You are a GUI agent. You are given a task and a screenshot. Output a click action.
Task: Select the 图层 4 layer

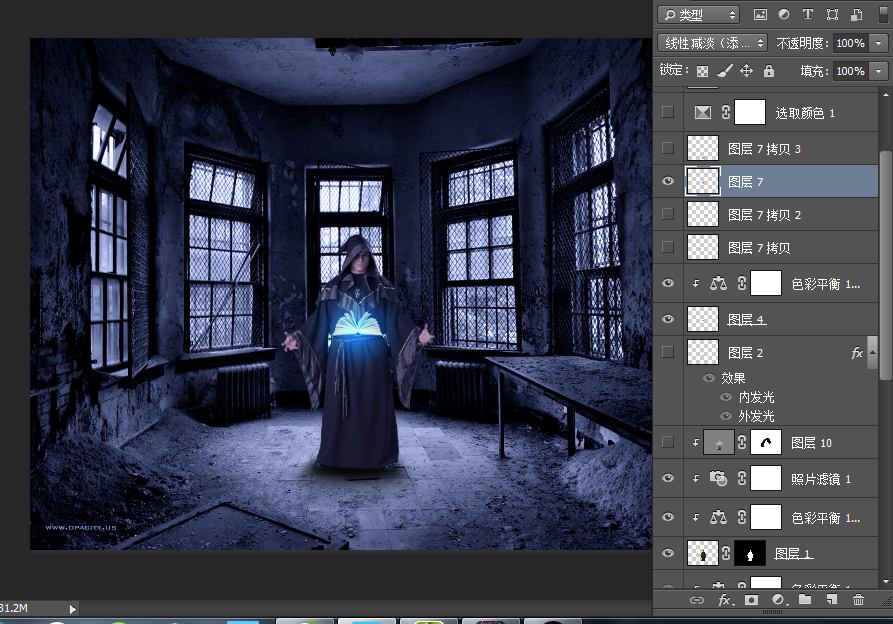(747, 320)
